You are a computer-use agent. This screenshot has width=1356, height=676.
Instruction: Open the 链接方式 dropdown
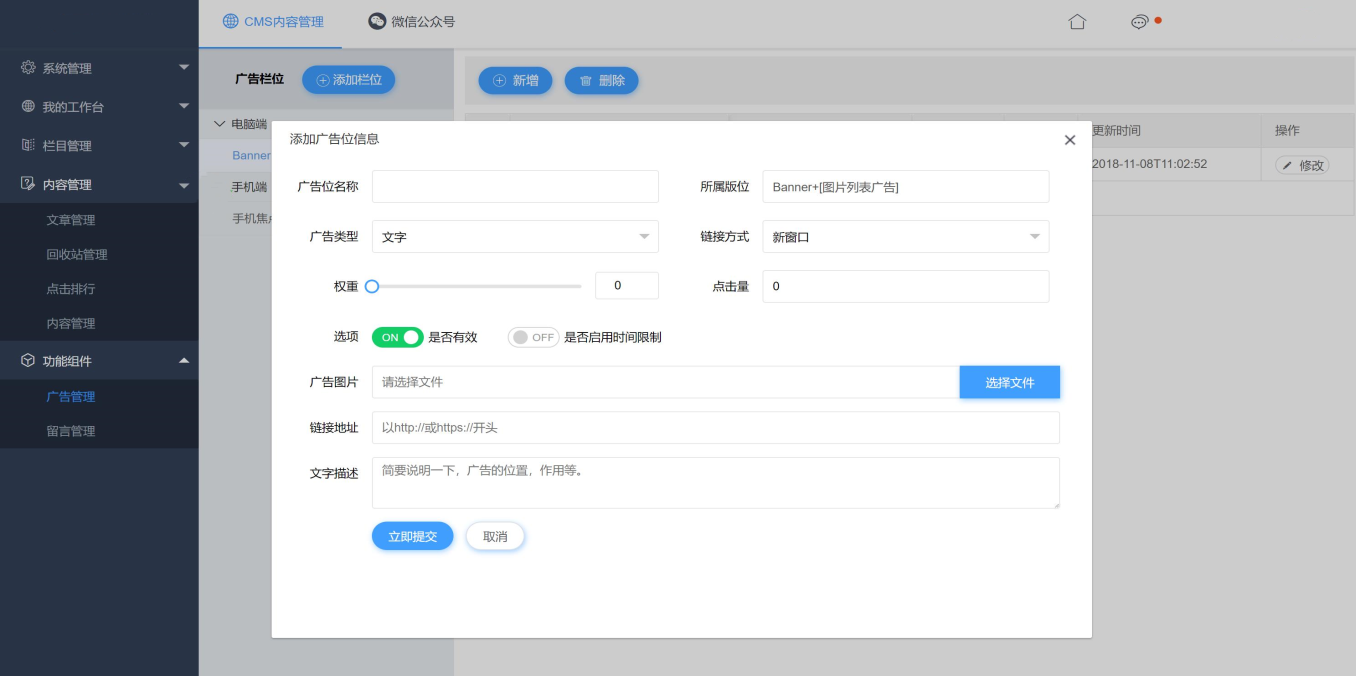(905, 237)
